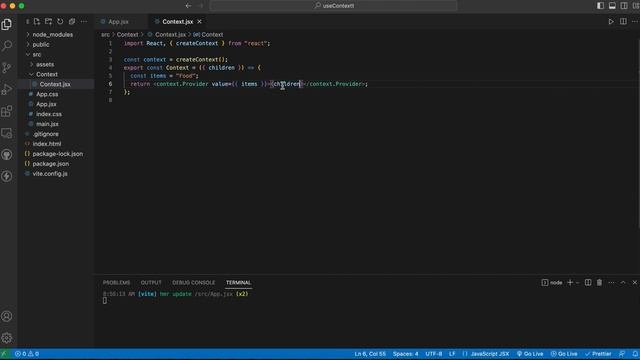Maximize the terminal panel with chevron

point(623,282)
